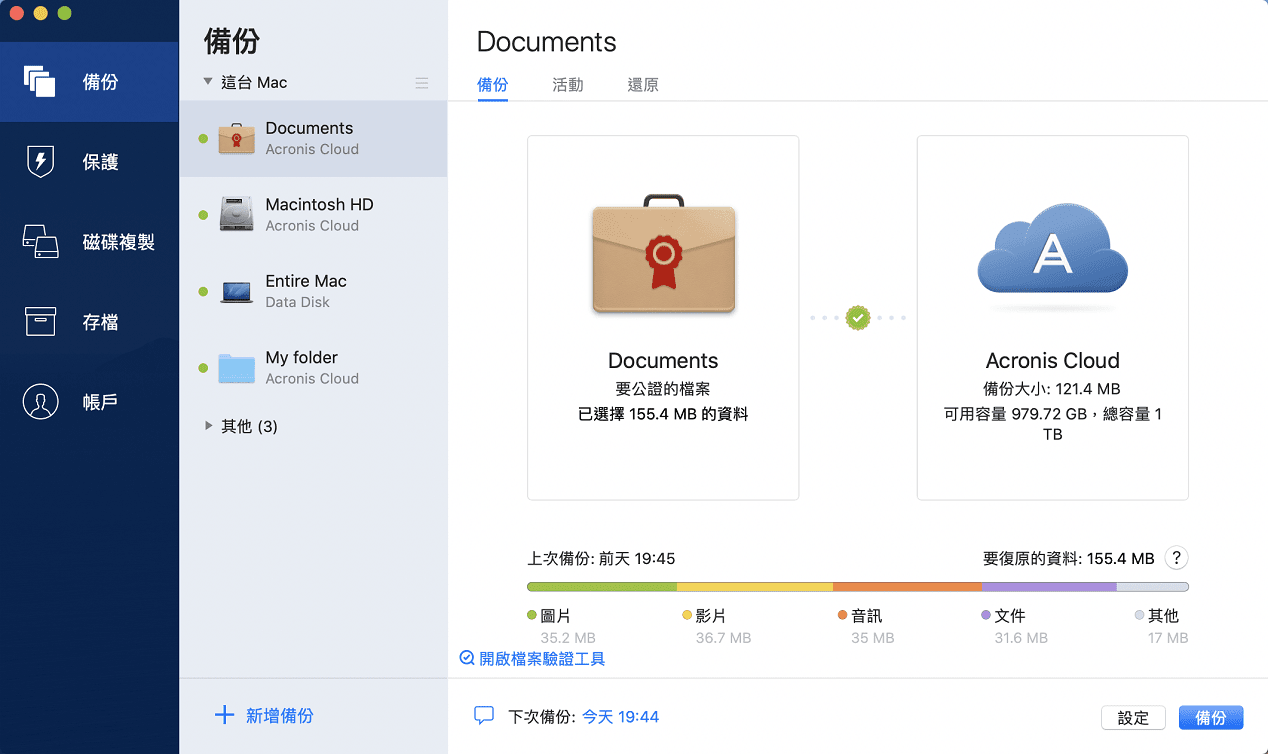This screenshot has width=1268, height=754.
Task: Select the Documents backup row name
Action: click(309, 128)
